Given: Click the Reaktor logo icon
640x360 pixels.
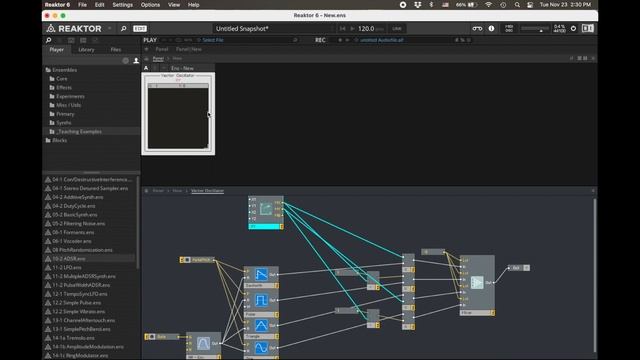Looking at the screenshot, I should pyautogui.click(x=51, y=29).
